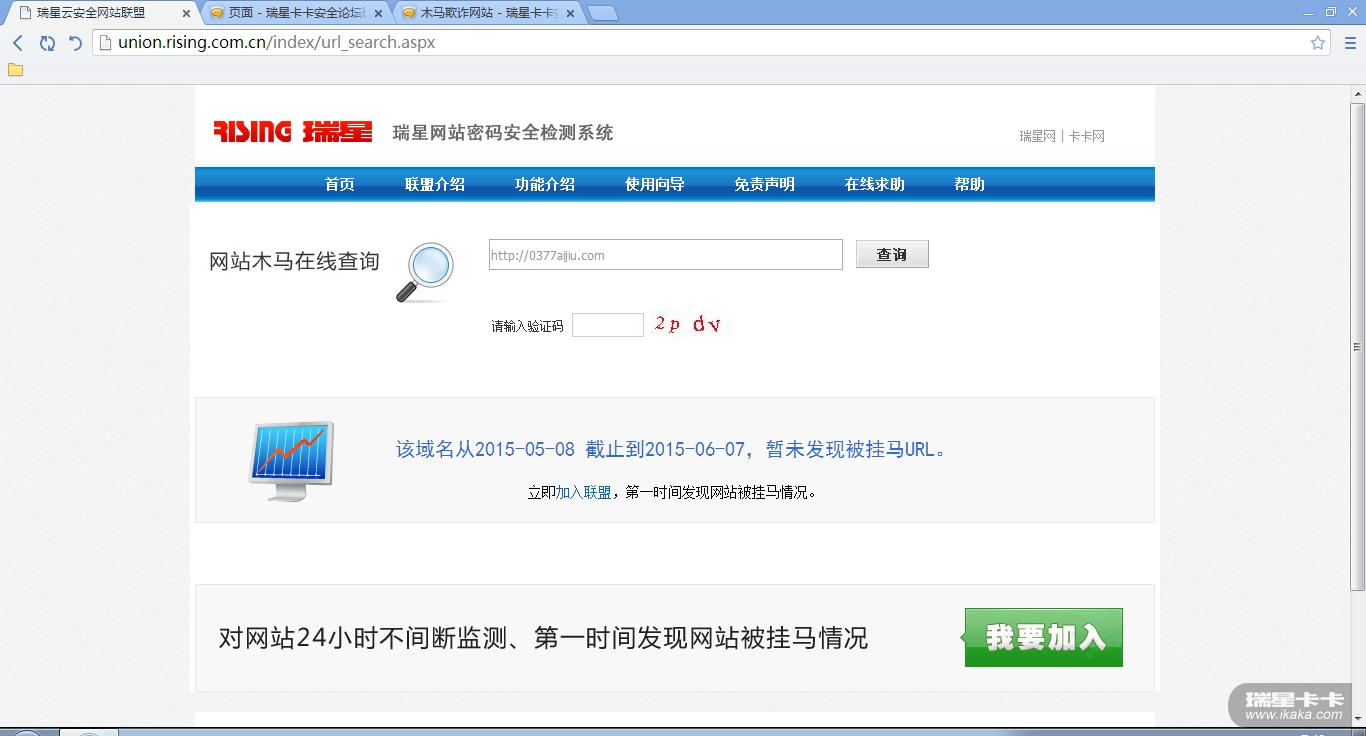Click the page vertical scrollbar thumb
Image resolution: width=1366 pixels, height=736 pixels.
click(x=1358, y=346)
